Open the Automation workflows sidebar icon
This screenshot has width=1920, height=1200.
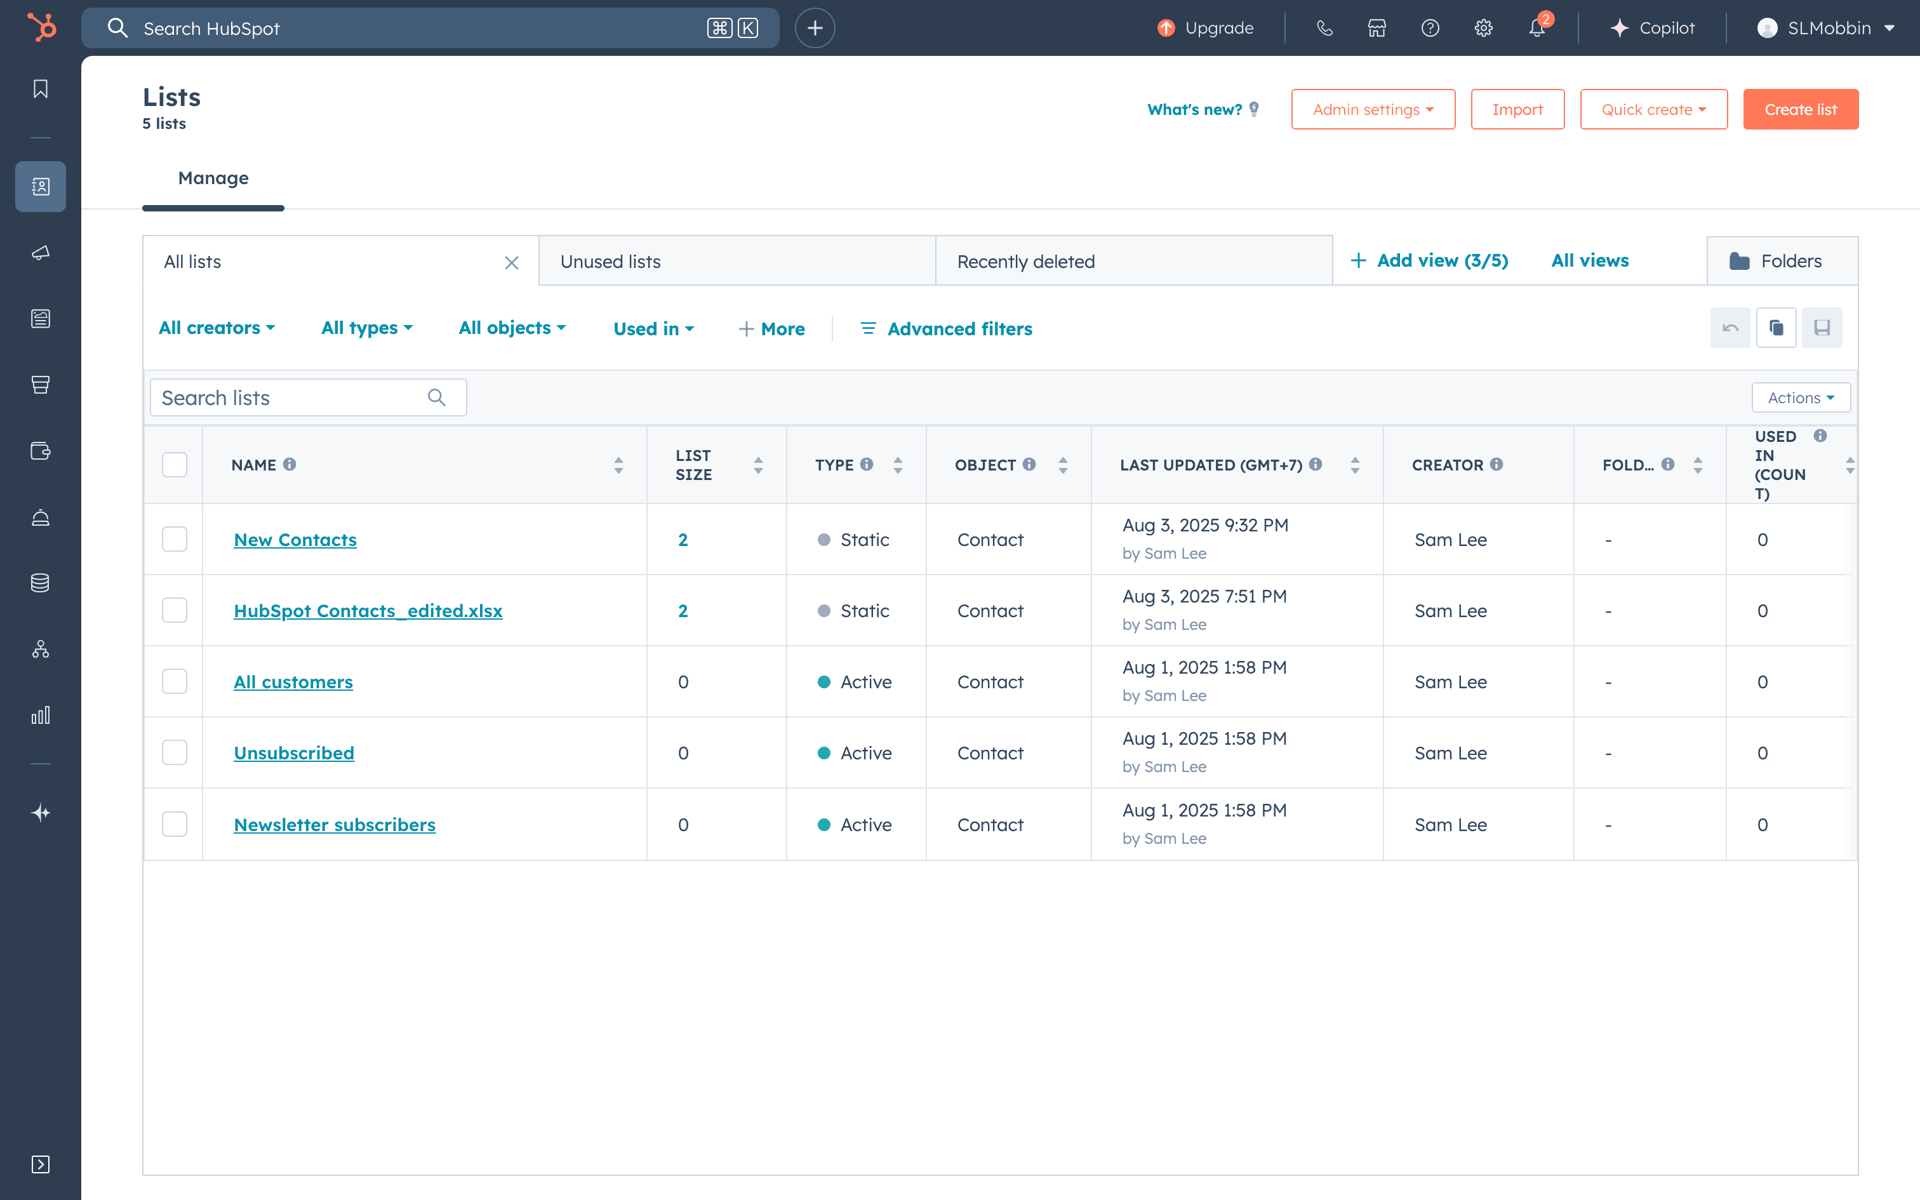pos(41,649)
